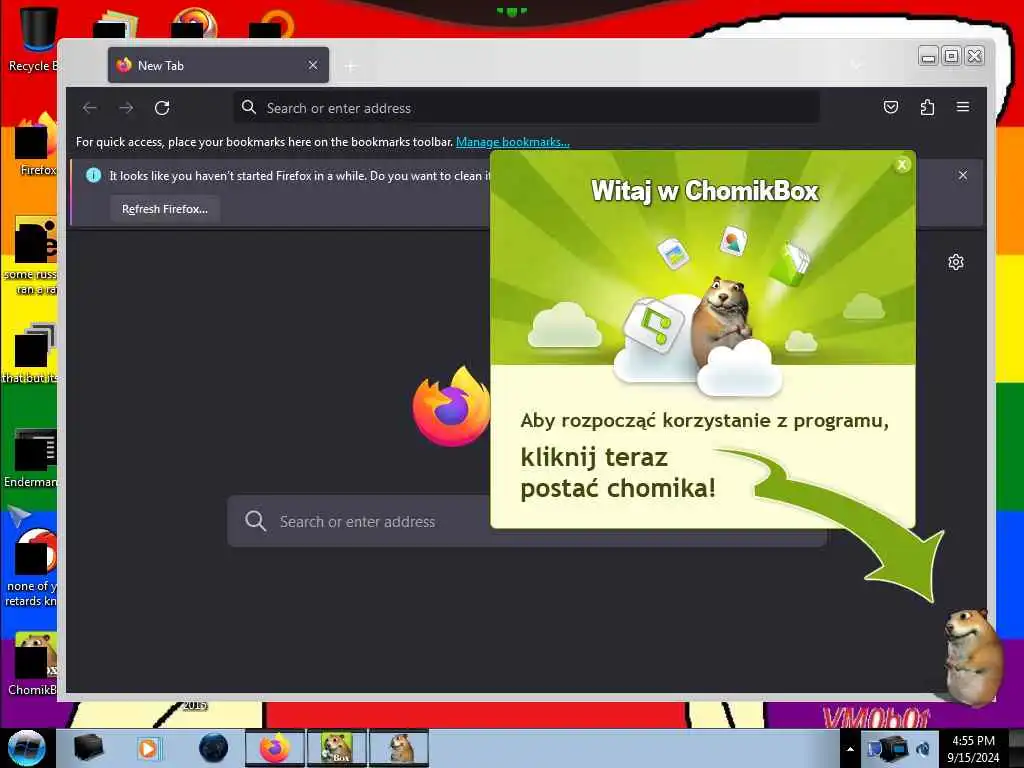Reload the current page
Viewport: 1024px width, 768px height.
click(162, 108)
